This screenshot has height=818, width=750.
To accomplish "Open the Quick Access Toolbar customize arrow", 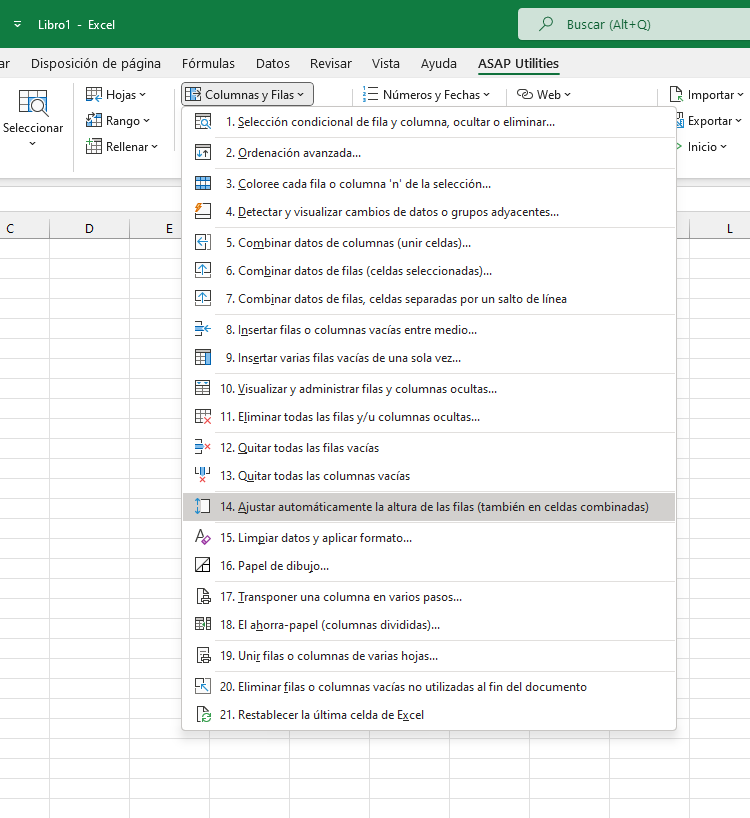I will [17, 24].
